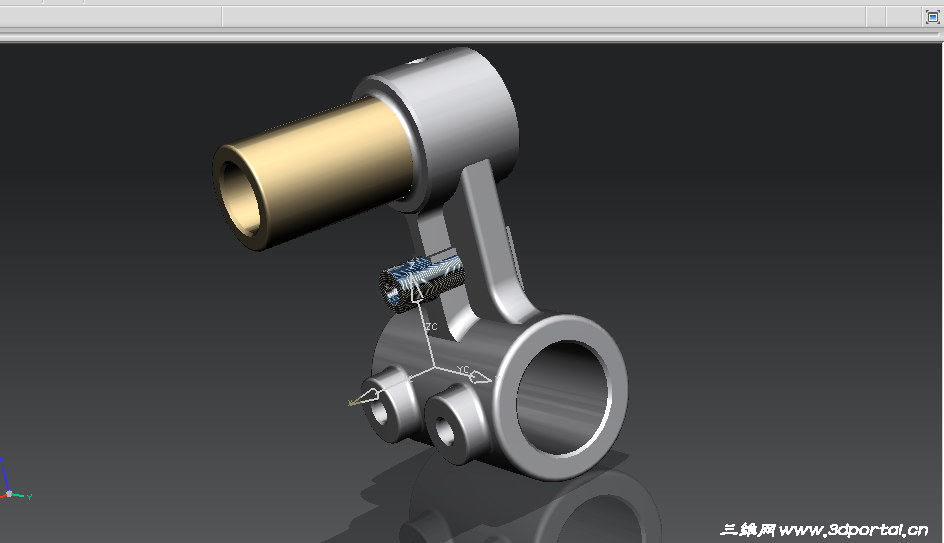The image size is (944, 543).
Task: Pick the knurled blue socket screw
Action: click(x=421, y=283)
